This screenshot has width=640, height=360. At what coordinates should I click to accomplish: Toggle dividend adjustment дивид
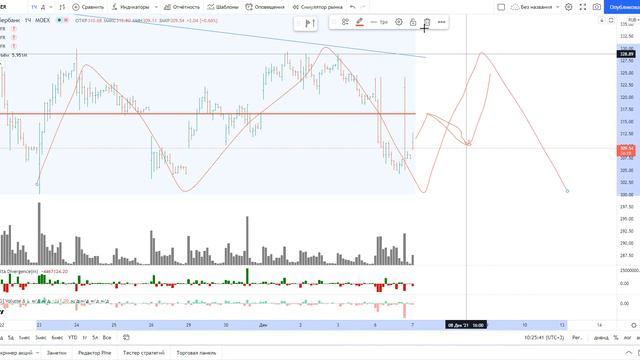pos(601,338)
